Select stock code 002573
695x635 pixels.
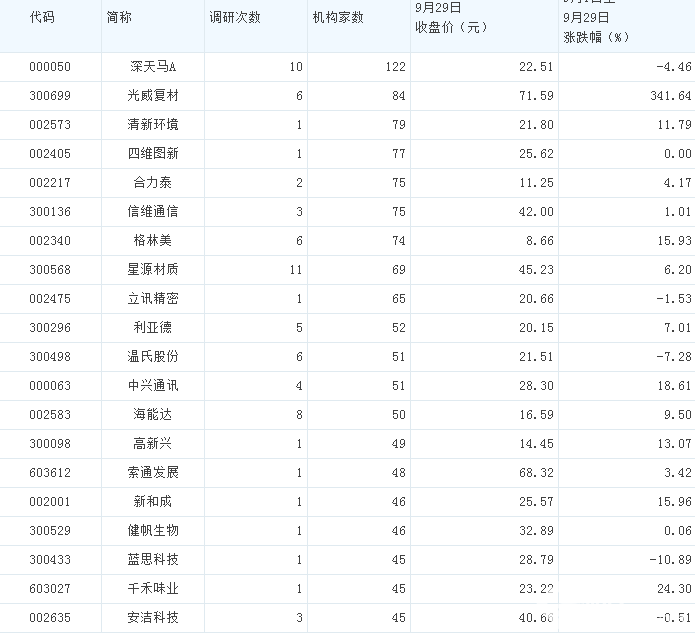point(49,125)
